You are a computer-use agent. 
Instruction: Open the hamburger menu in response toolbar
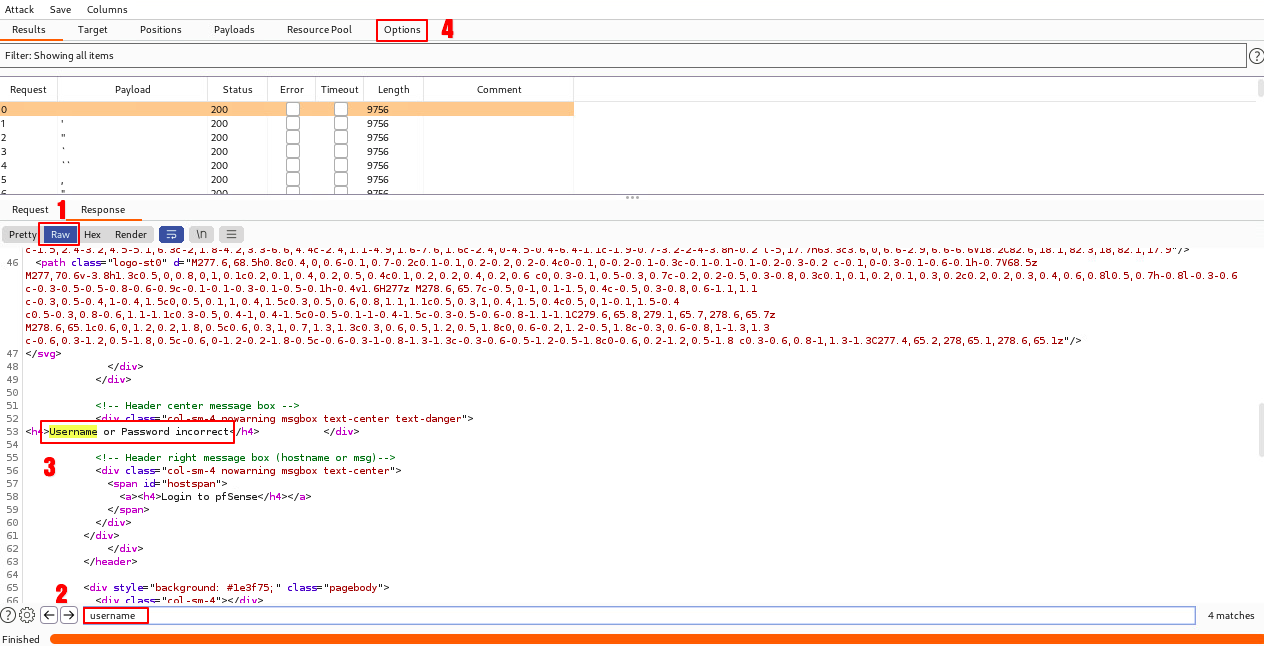[x=231, y=234]
